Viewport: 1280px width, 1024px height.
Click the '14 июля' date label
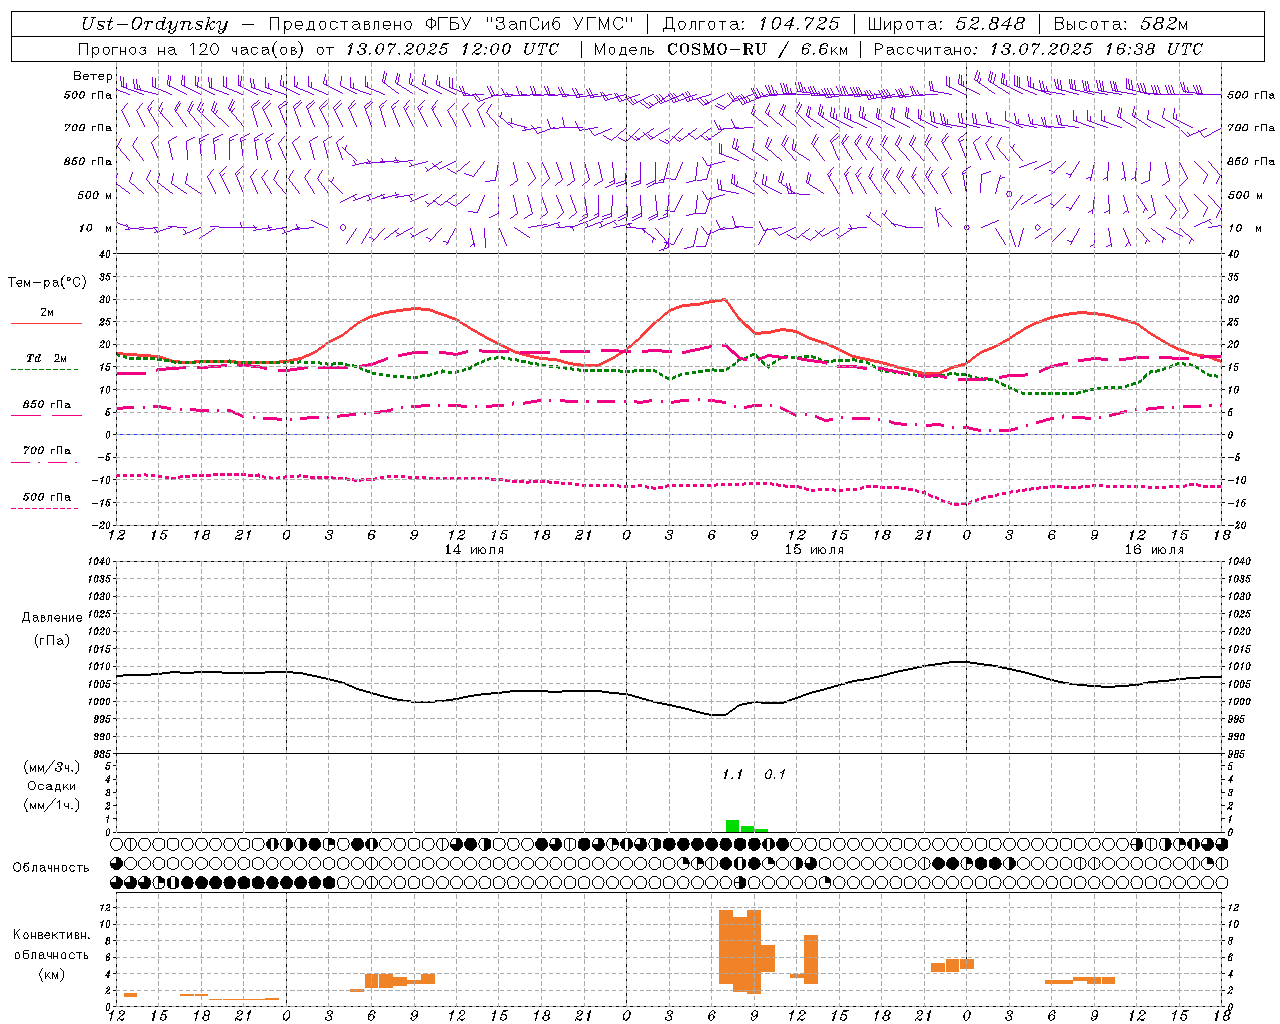pos(474,549)
